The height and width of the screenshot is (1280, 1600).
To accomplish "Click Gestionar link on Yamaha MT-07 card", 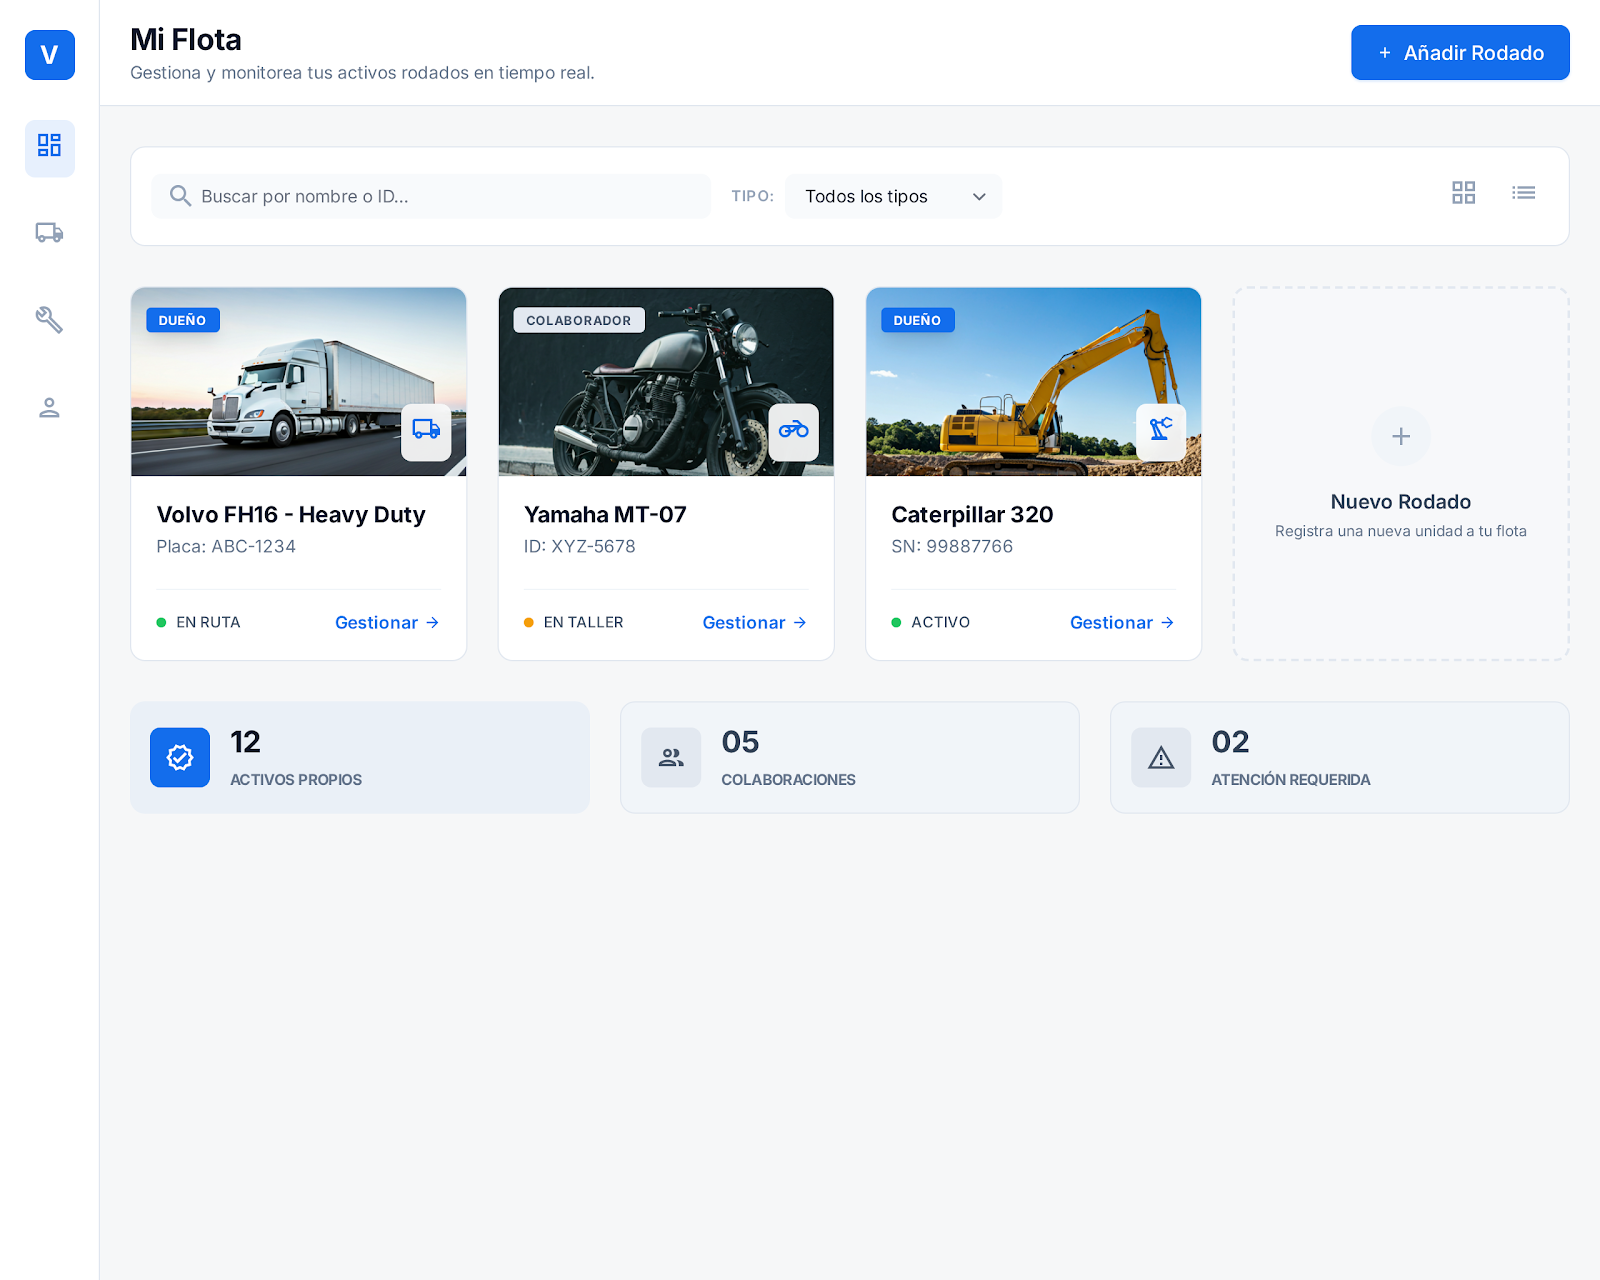I will pyautogui.click(x=754, y=623).
